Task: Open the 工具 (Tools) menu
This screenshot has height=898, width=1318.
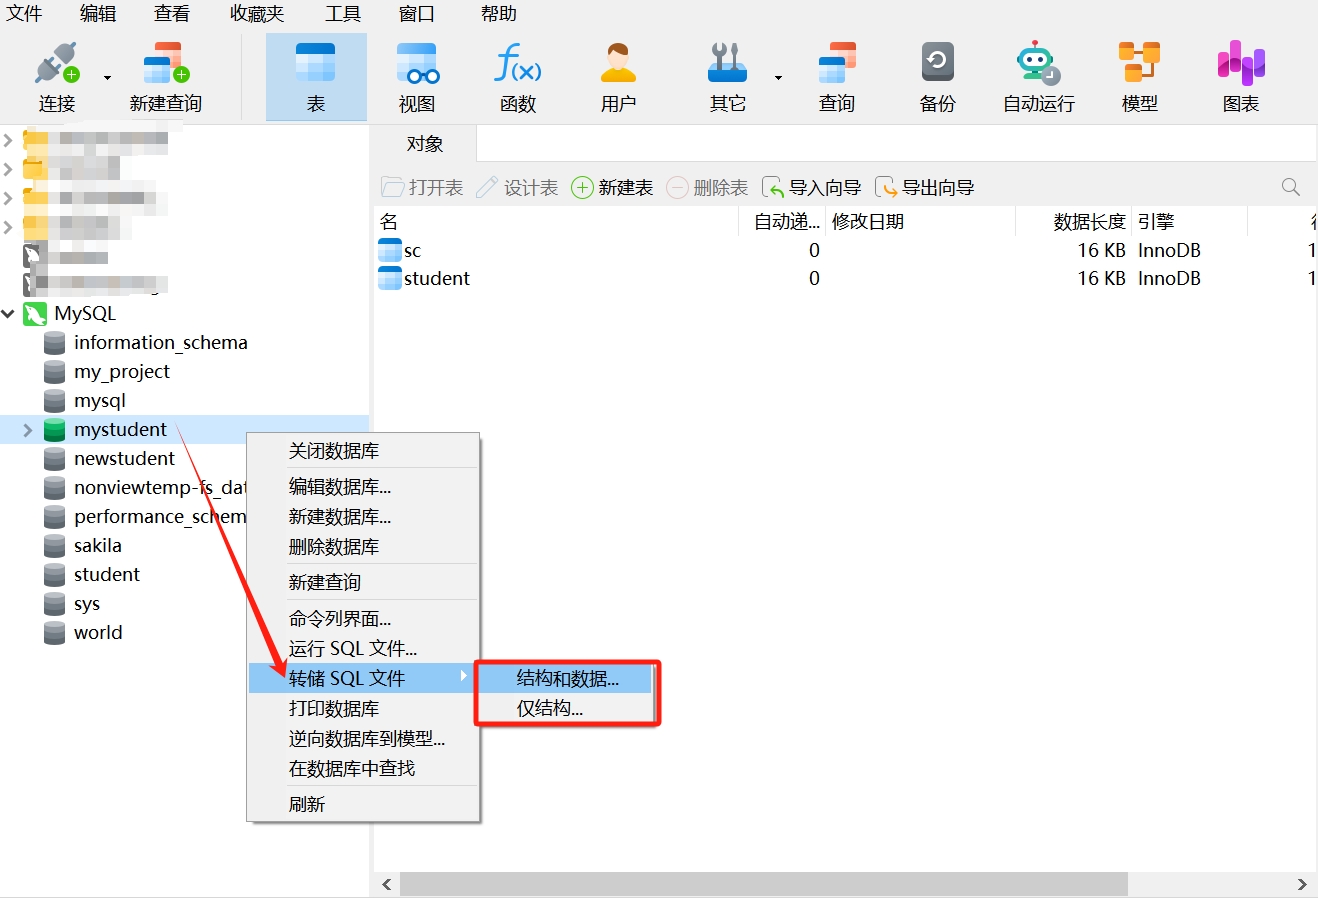Action: [x=342, y=14]
